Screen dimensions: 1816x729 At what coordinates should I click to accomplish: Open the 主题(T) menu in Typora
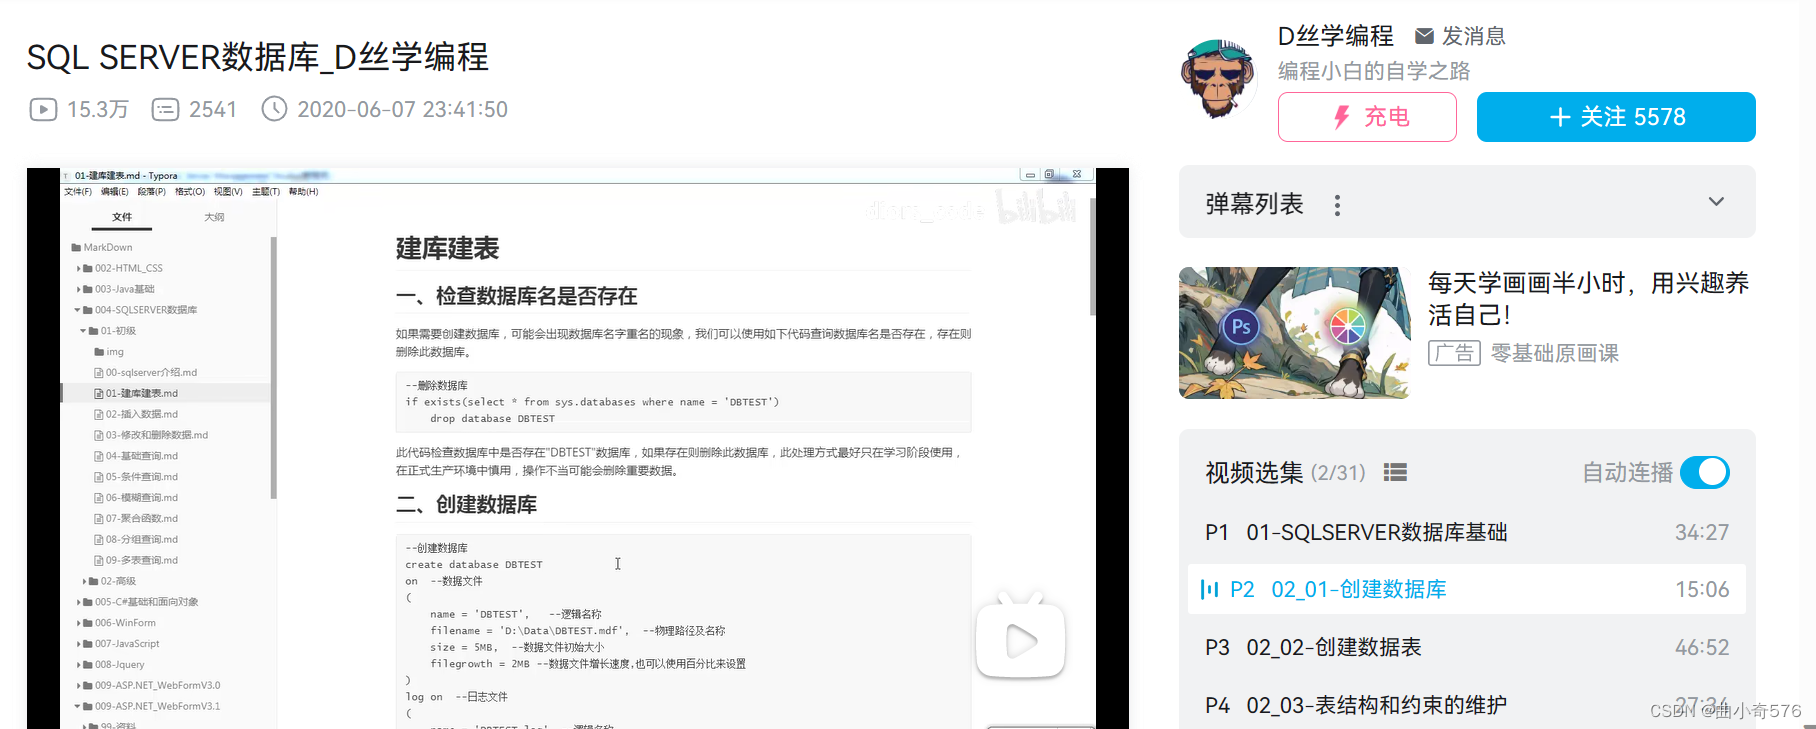pyautogui.click(x=266, y=192)
